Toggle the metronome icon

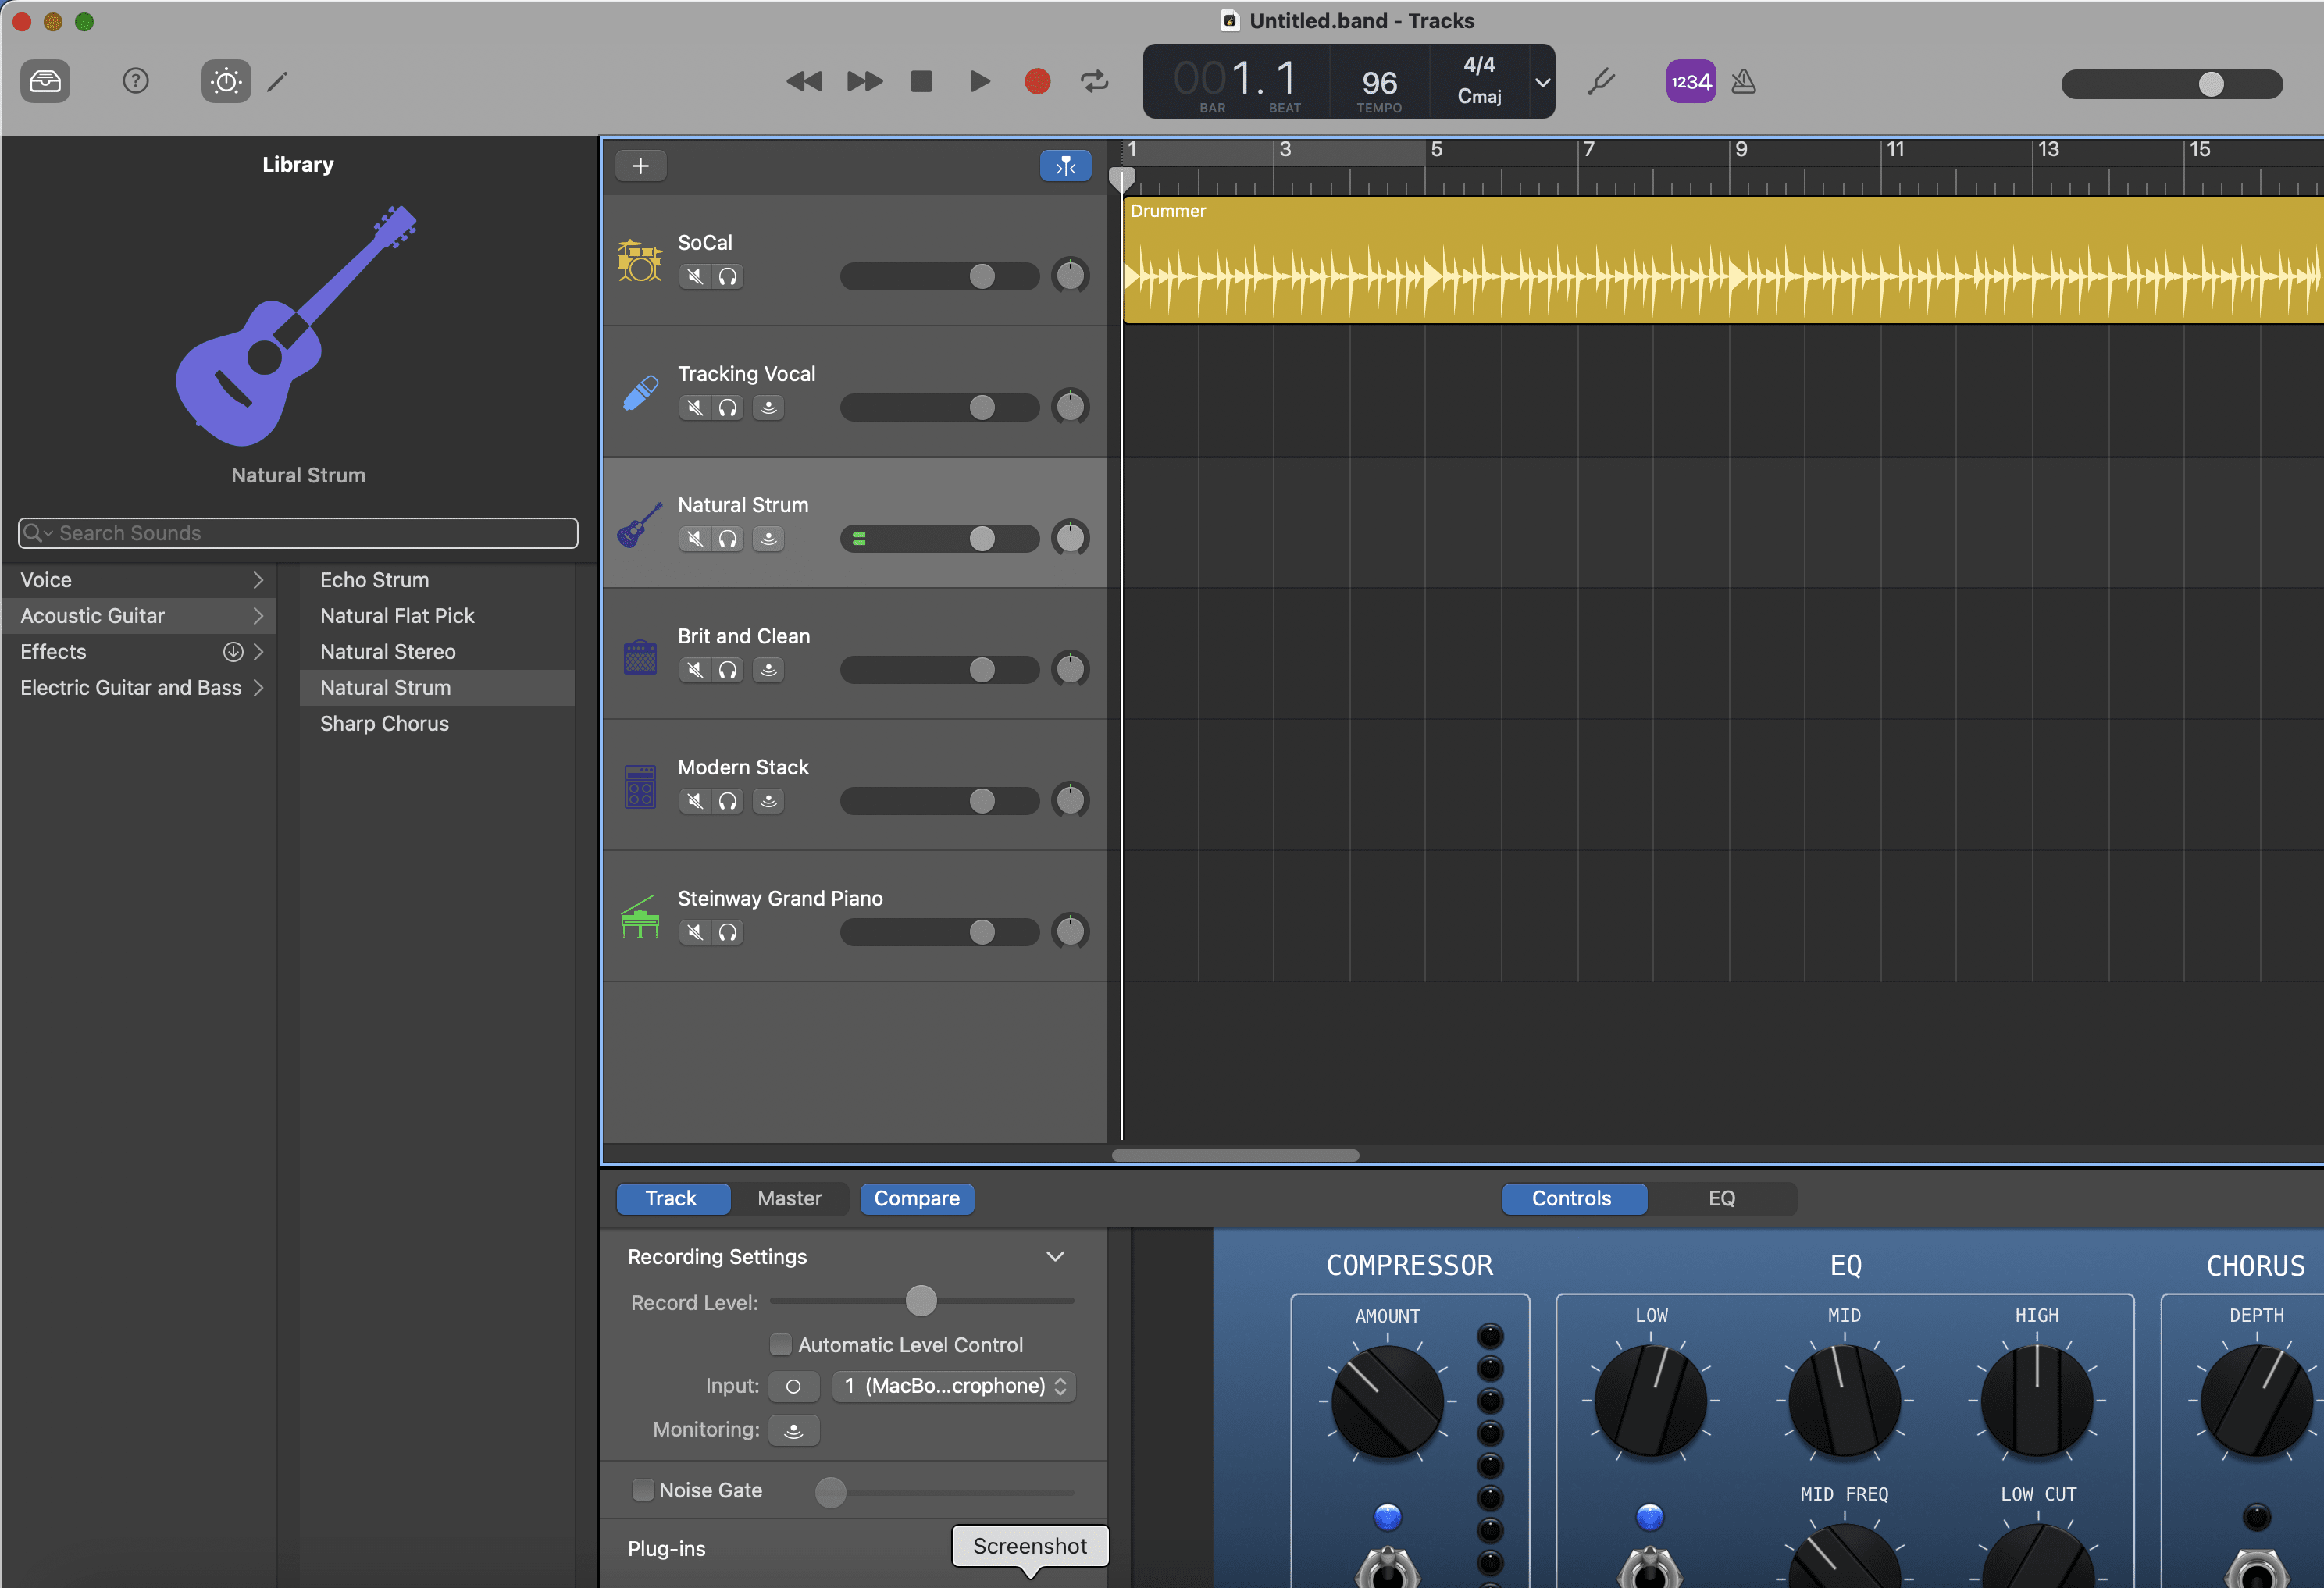click(x=1743, y=81)
